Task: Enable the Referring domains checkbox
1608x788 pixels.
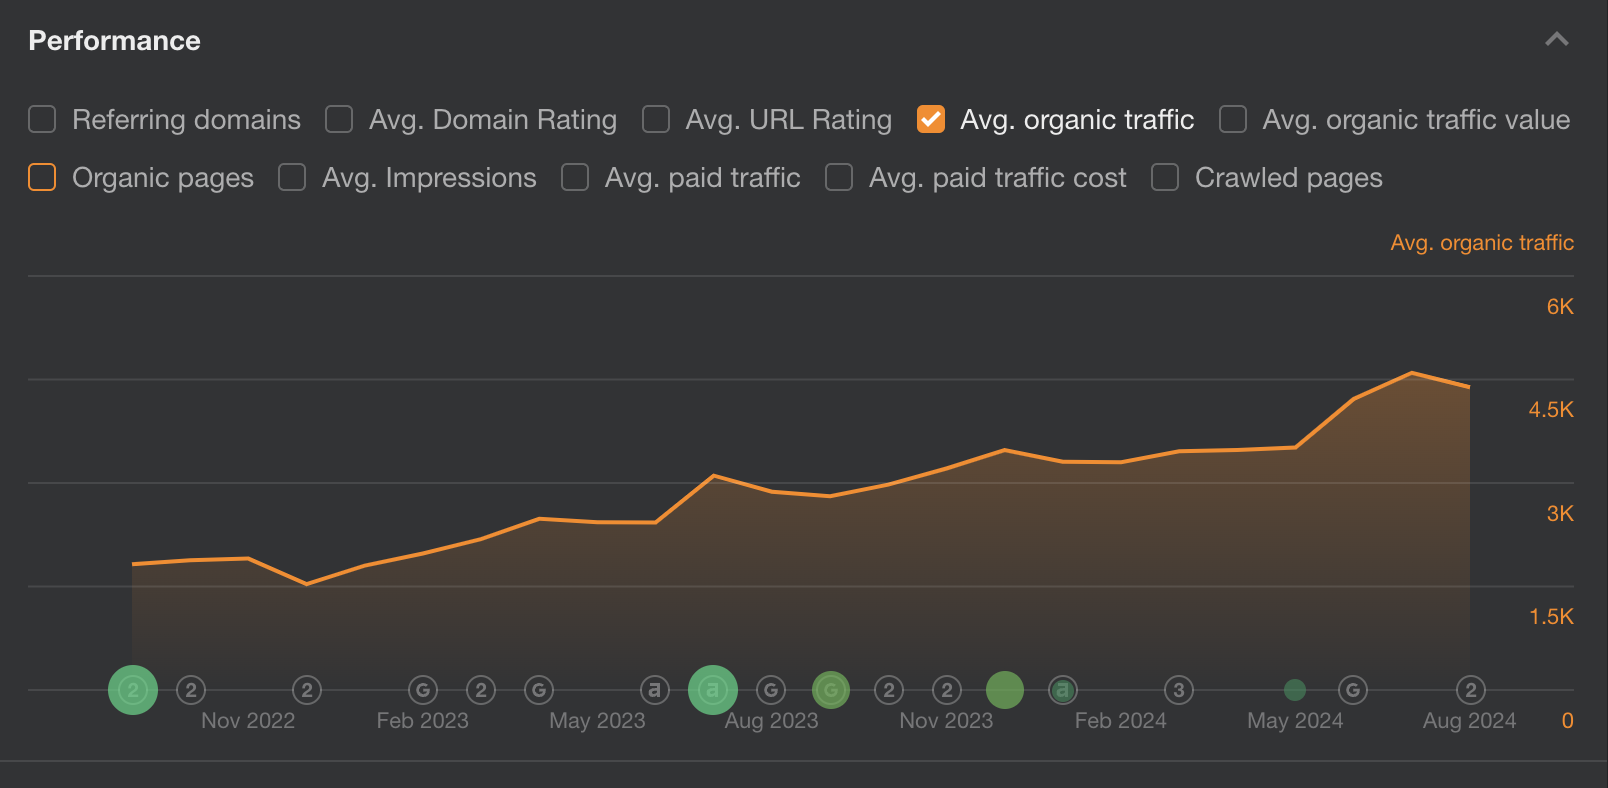Action: pyautogui.click(x=42, y=120)
